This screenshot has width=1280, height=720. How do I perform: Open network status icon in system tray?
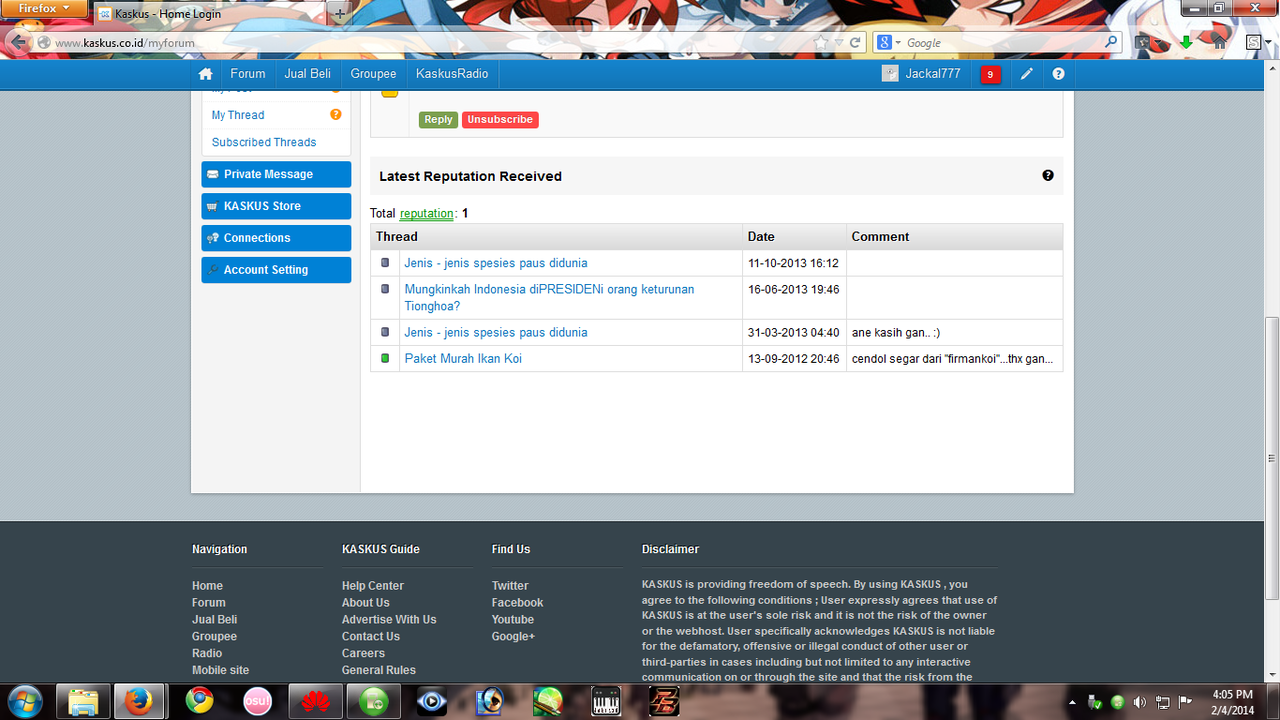pyautogui.click(x=1163, y=702)
